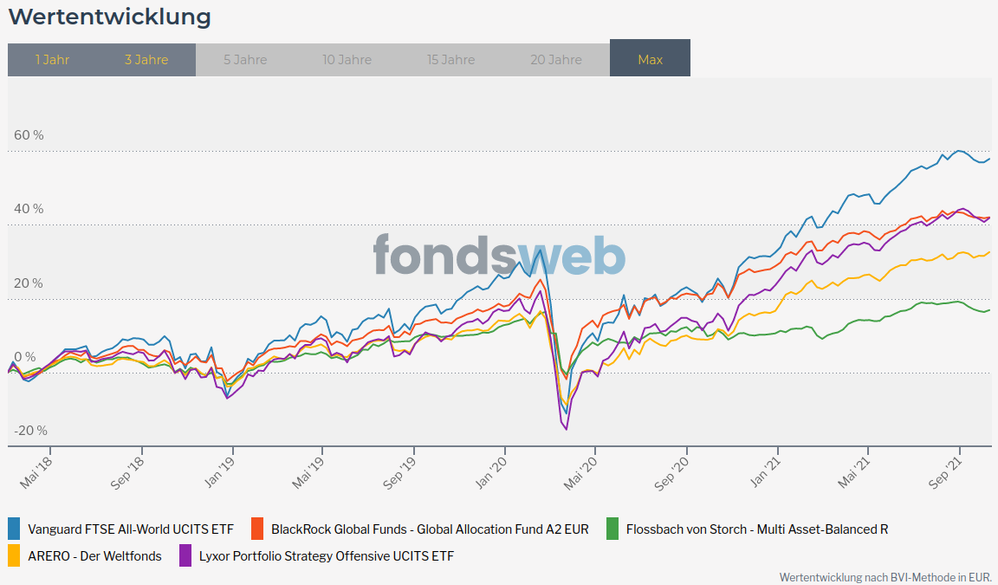Switch to the 3 Jahre tab
Image resolution: width=998 pixels, height=585 pixels.
(x=146, y=60)
